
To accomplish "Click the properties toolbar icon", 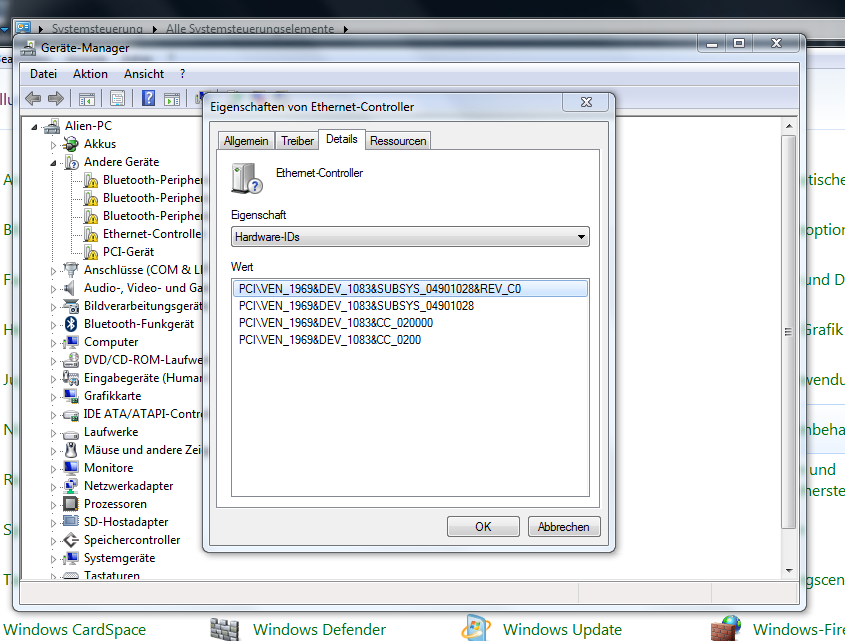I will pos(118,98).
